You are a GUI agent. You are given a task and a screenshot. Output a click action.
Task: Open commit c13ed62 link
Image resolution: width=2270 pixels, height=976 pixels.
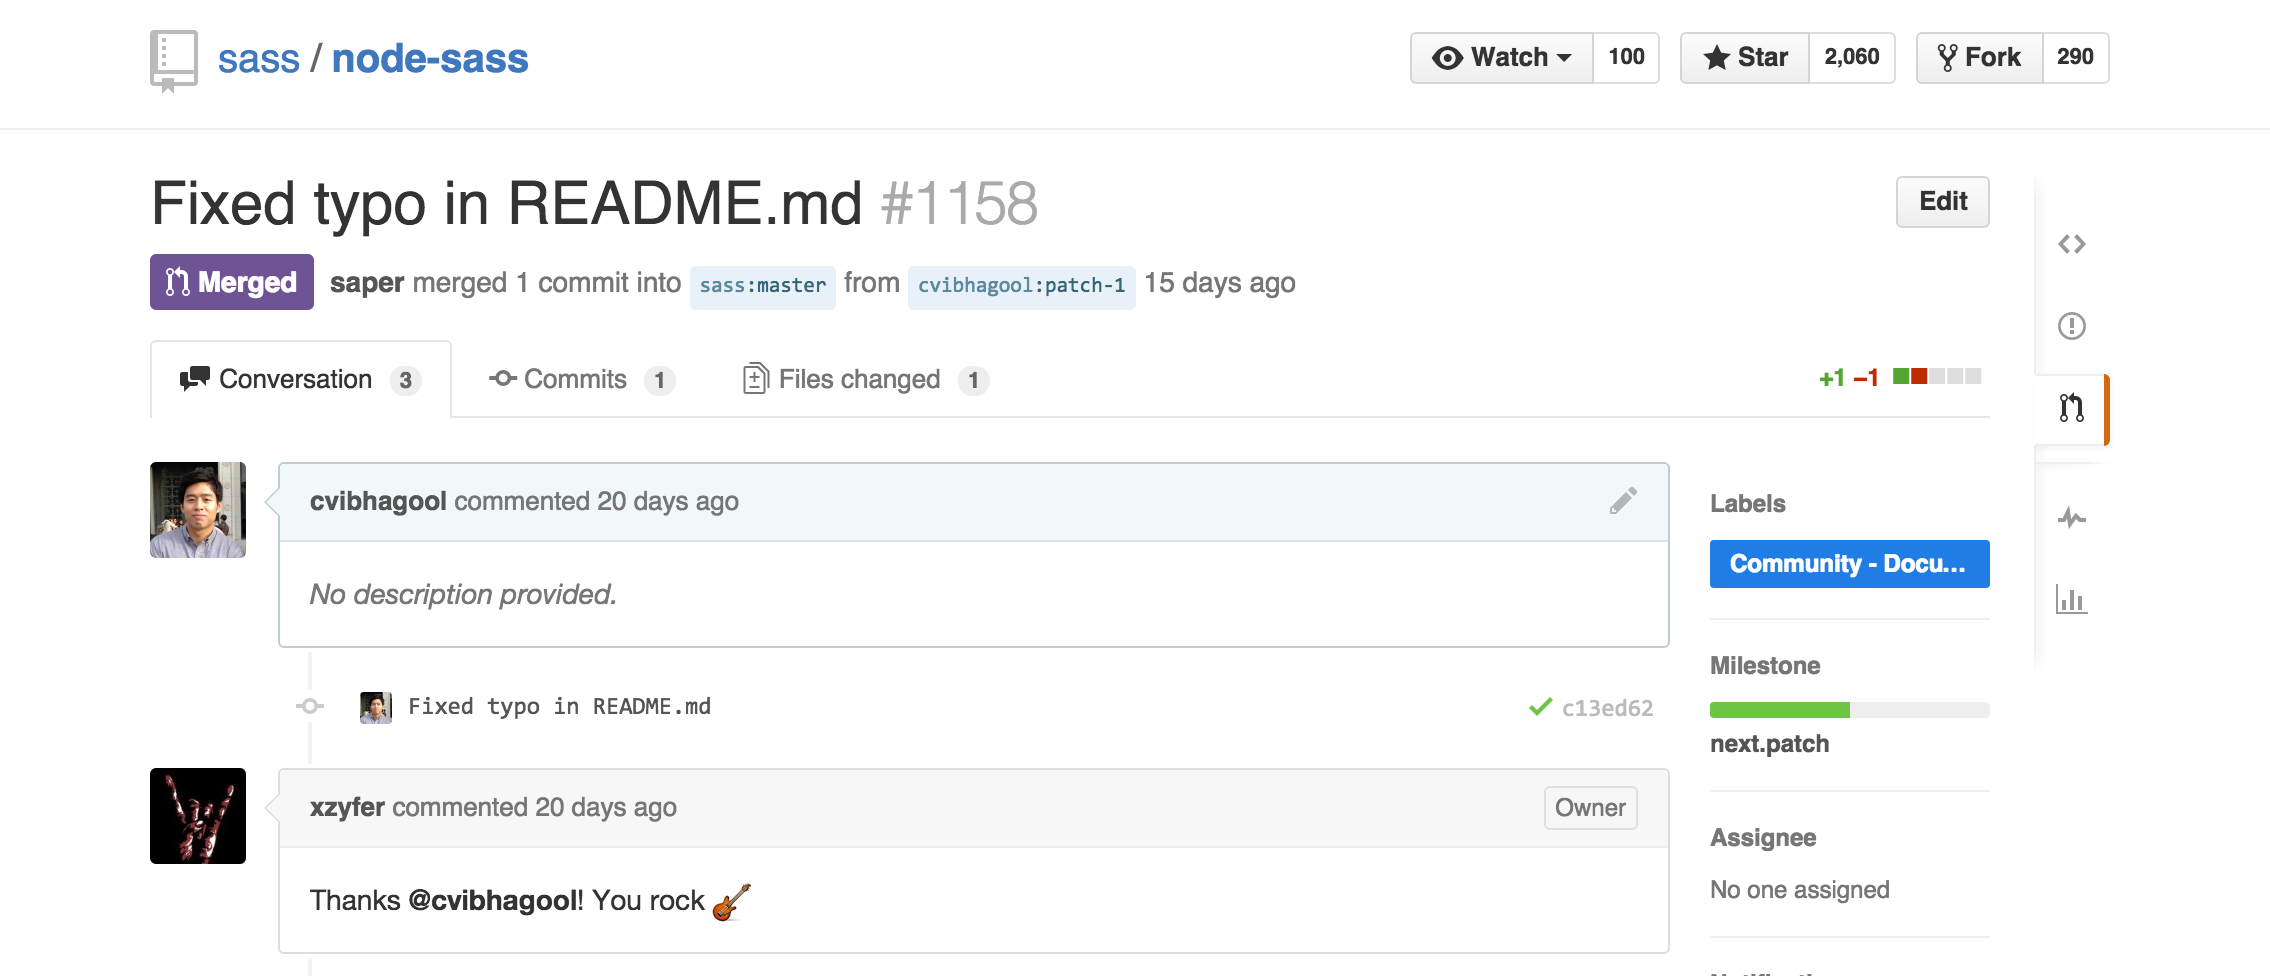1607,708
